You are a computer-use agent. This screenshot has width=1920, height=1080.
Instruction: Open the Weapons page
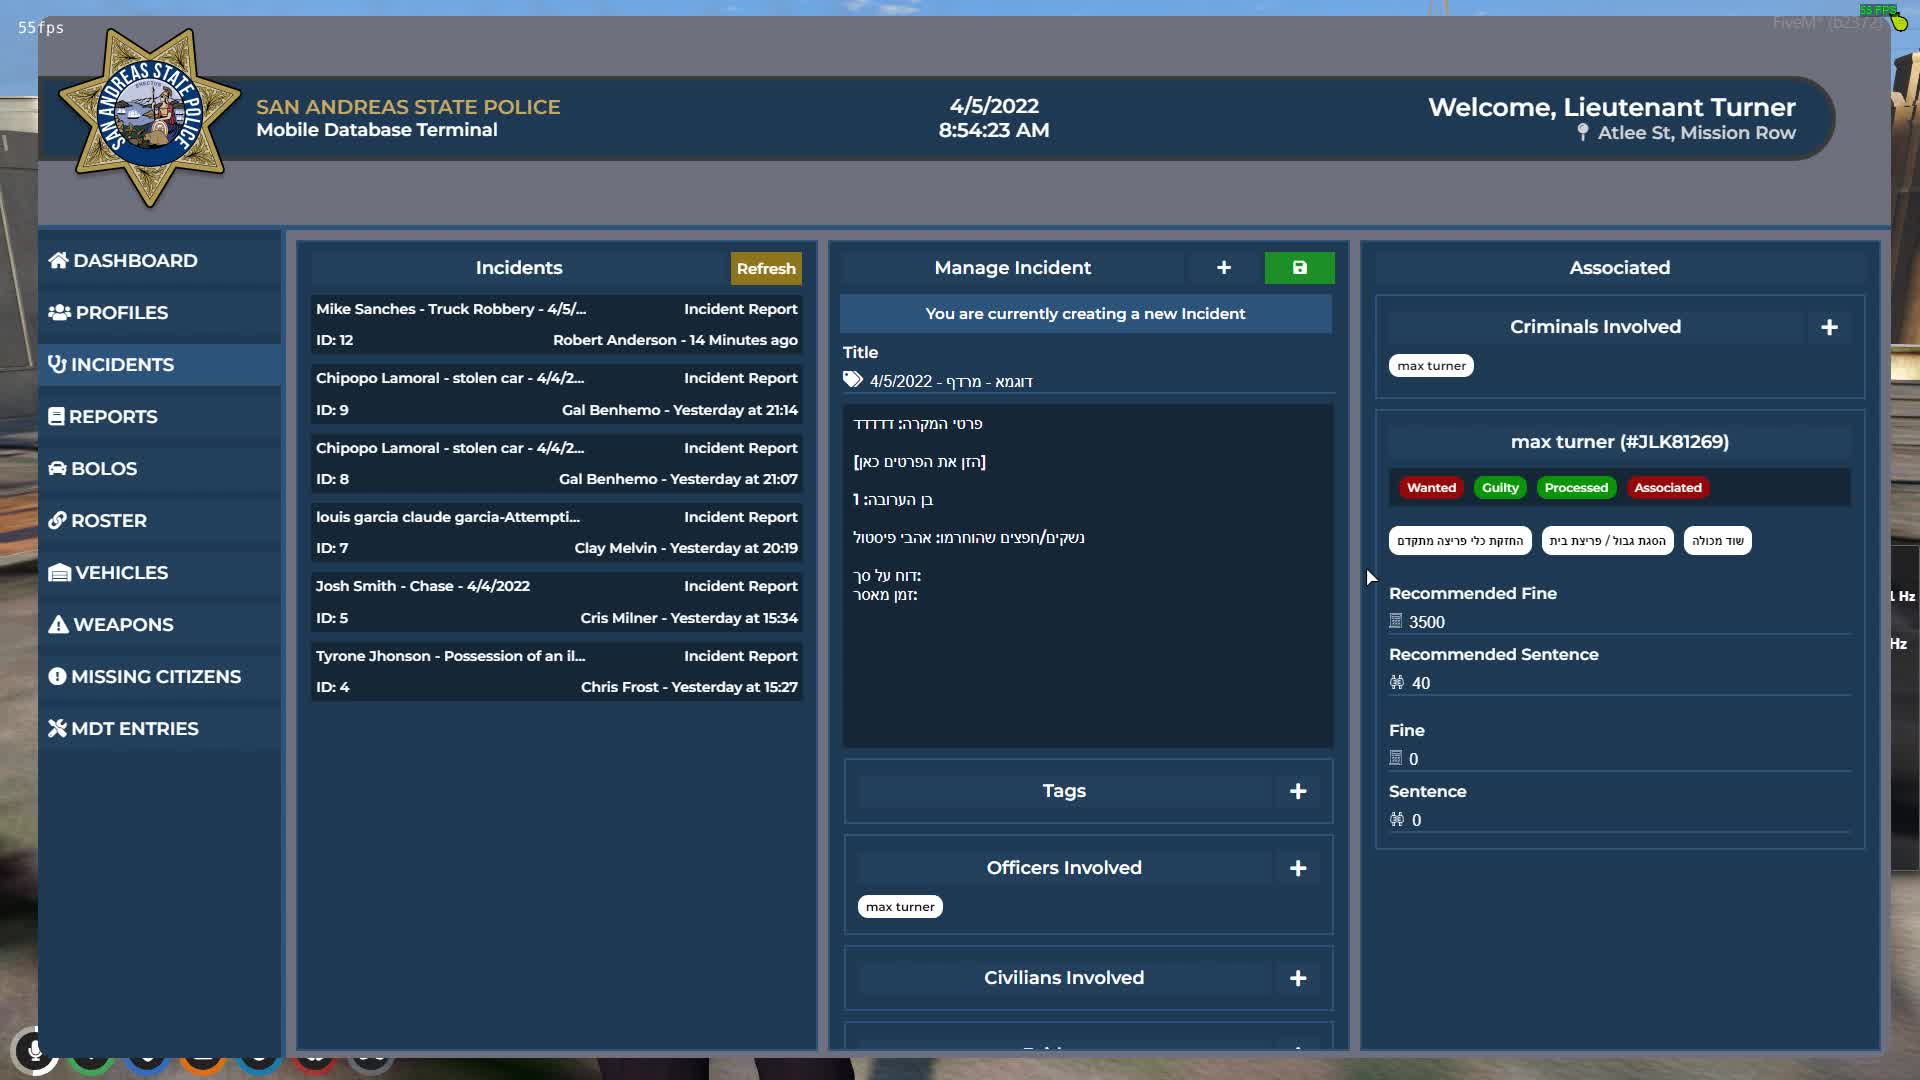pyautogui.click(x=160, y=624)
